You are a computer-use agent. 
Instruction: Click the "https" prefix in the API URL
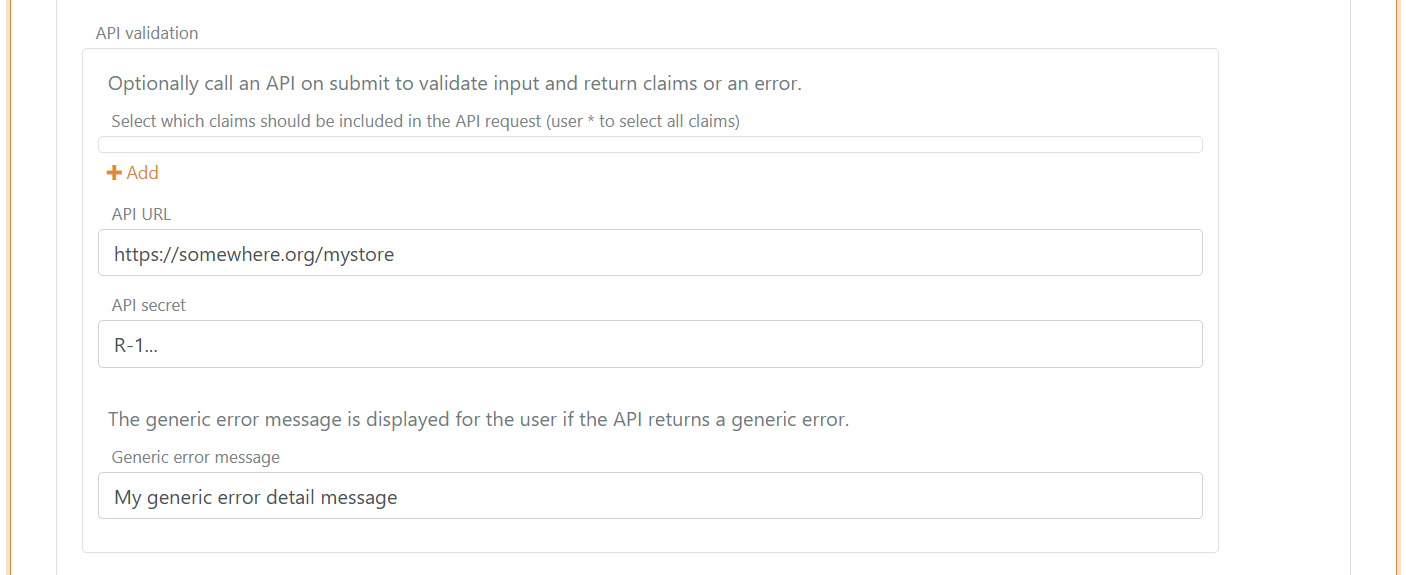[134, 255]
